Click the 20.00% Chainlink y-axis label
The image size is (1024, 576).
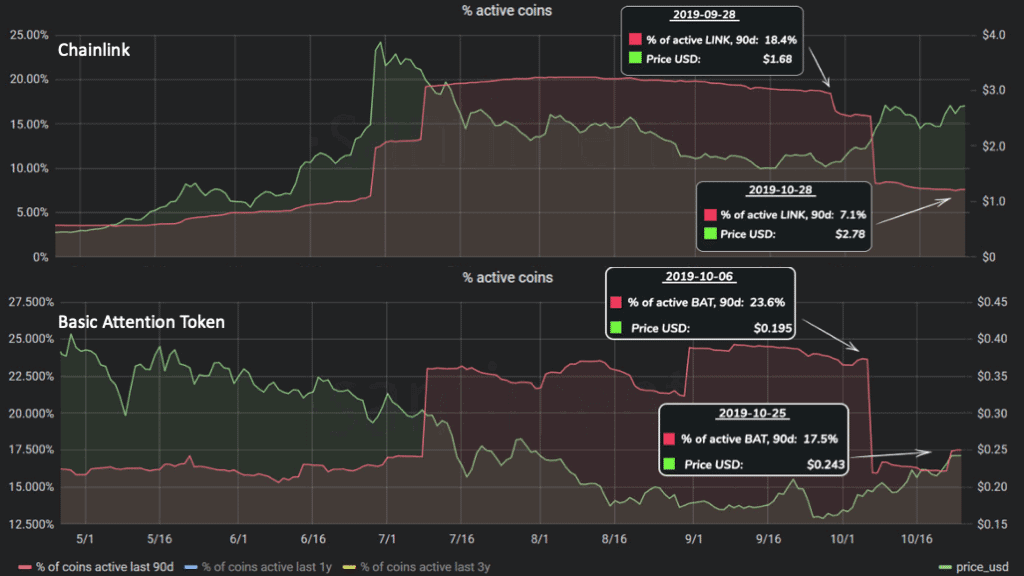point(29,79)
